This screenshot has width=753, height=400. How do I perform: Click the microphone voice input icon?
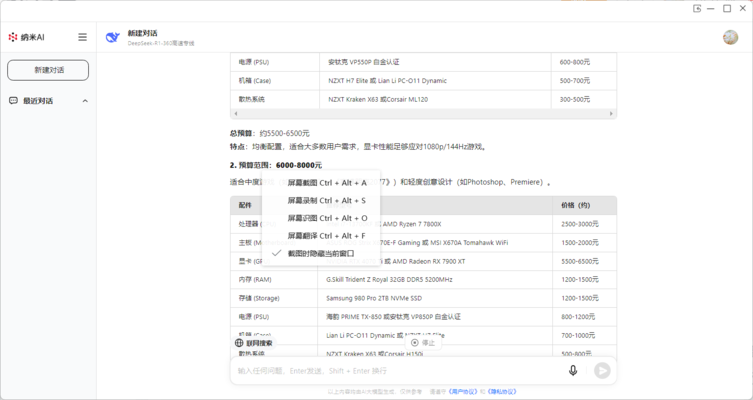pos(573,370)
